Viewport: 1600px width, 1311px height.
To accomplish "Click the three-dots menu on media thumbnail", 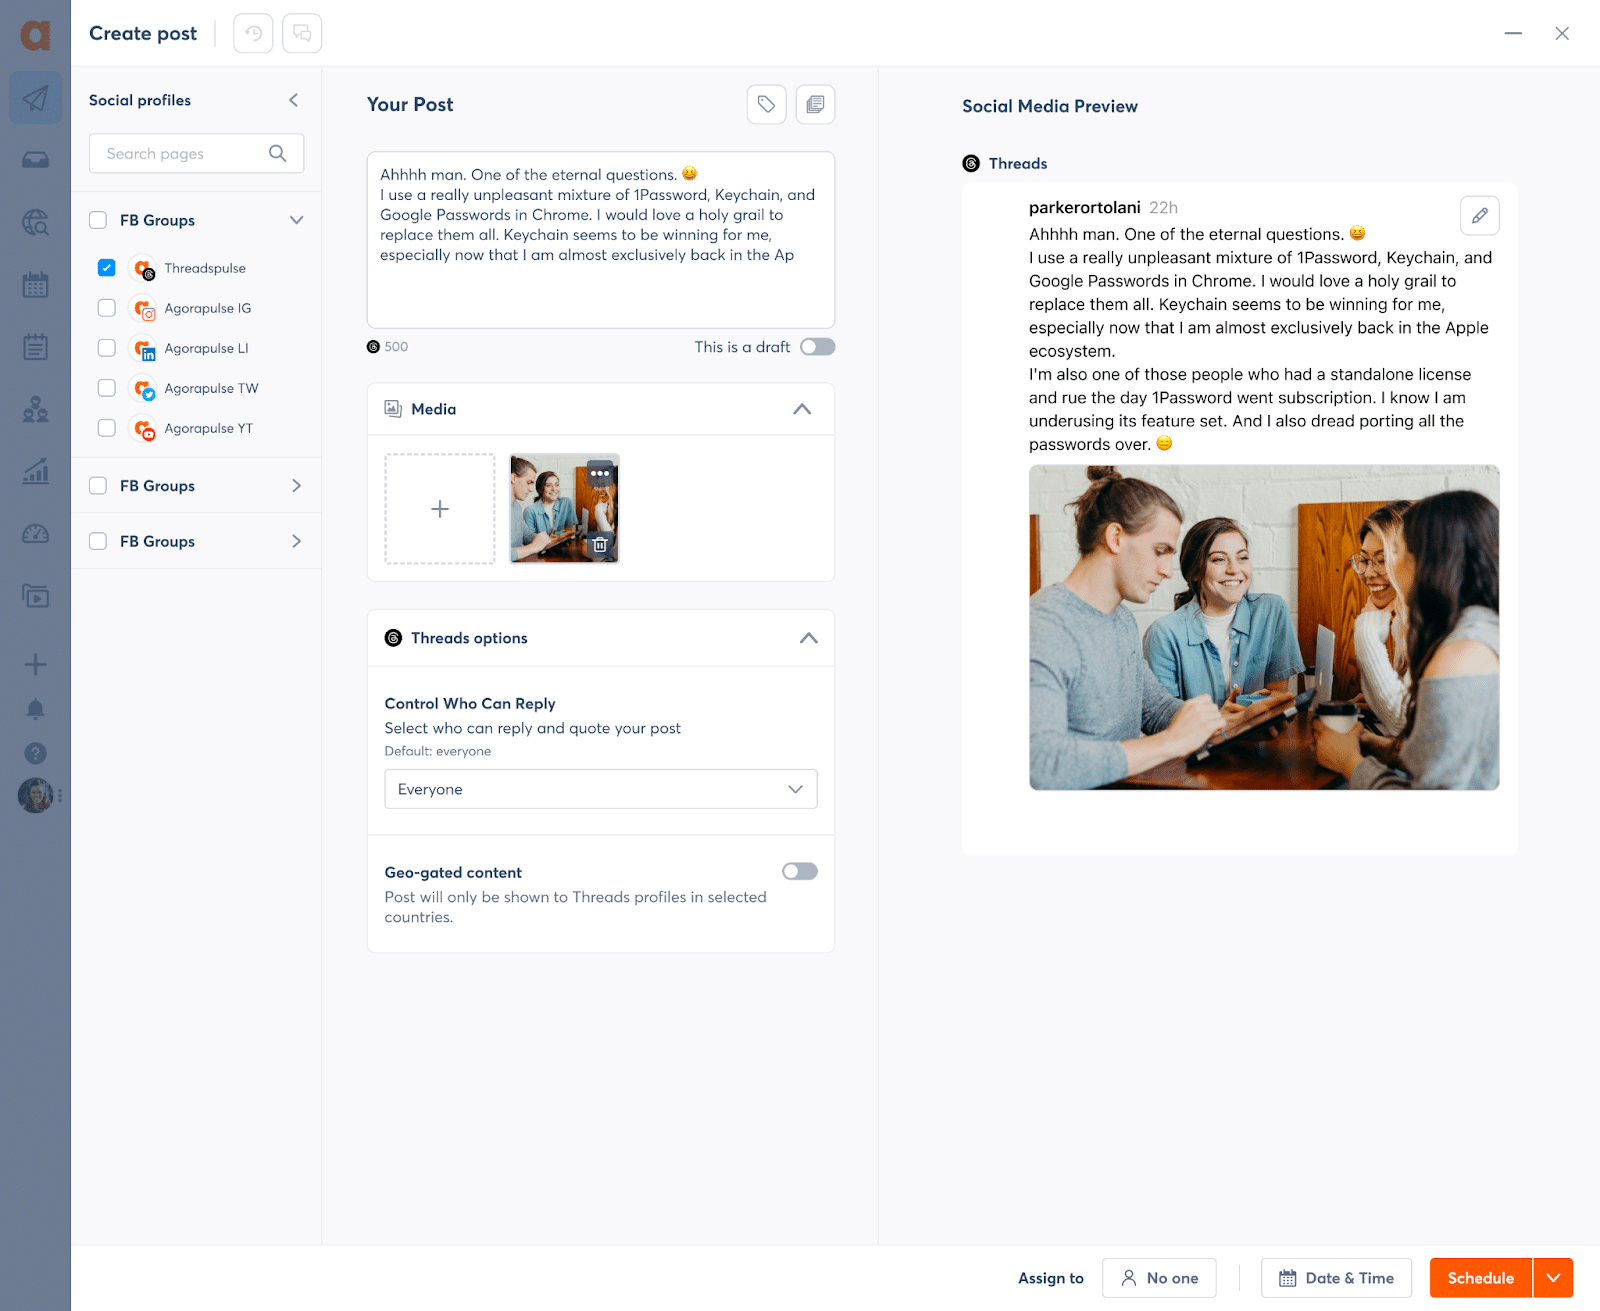I will point(600,473).
